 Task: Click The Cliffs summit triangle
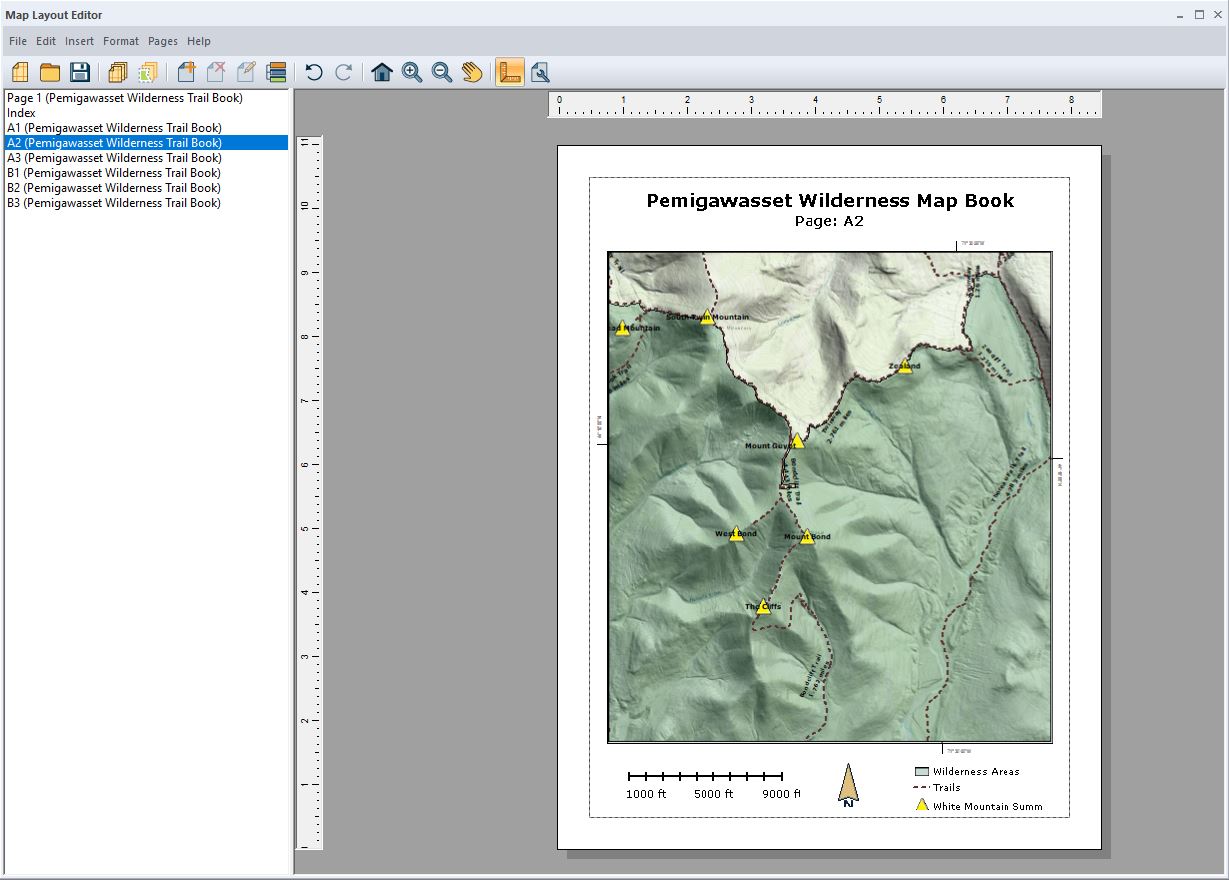(763, 606)
